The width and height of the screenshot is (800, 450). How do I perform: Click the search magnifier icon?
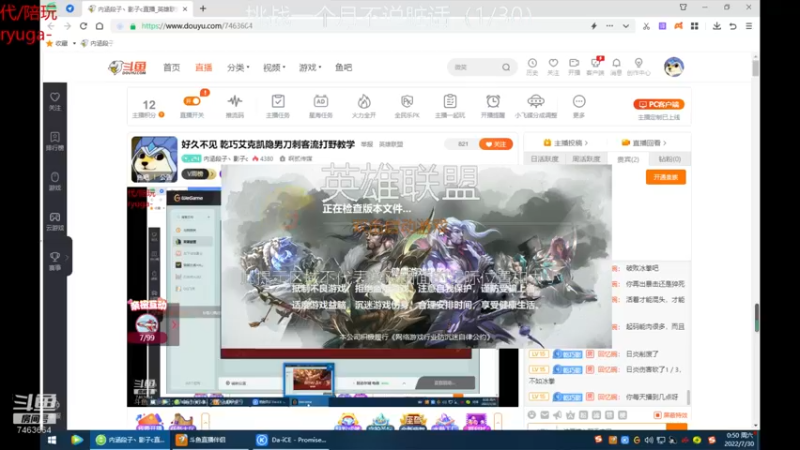pyautogui.click(x=506, y=67)
